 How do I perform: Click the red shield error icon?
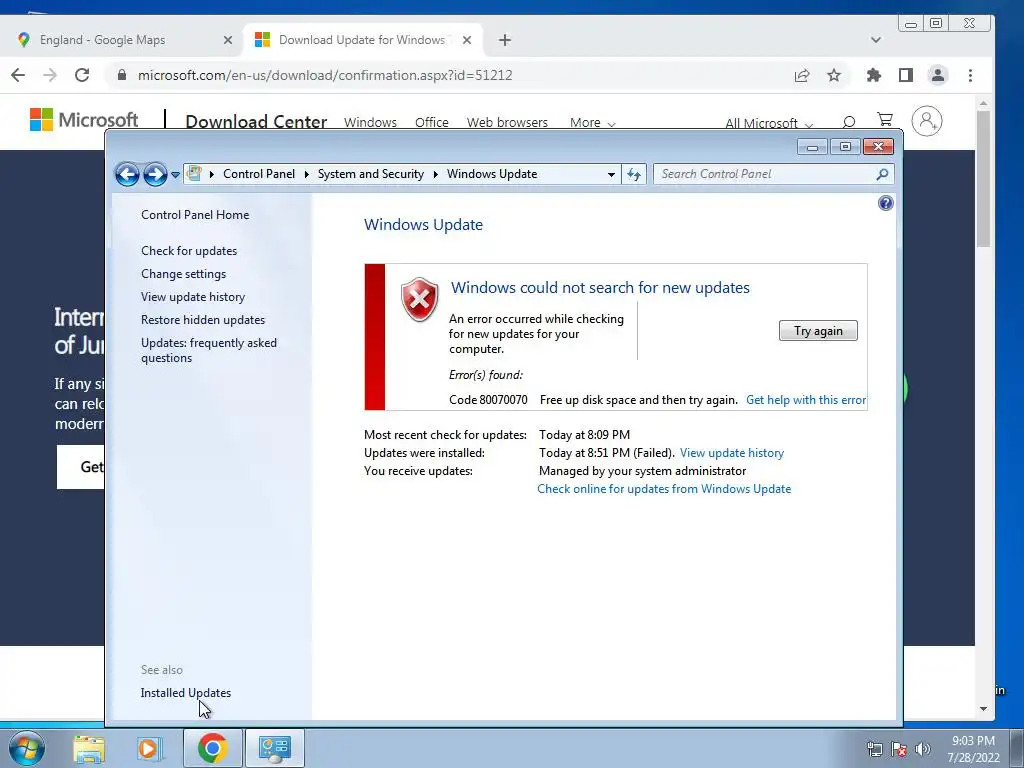419,299
